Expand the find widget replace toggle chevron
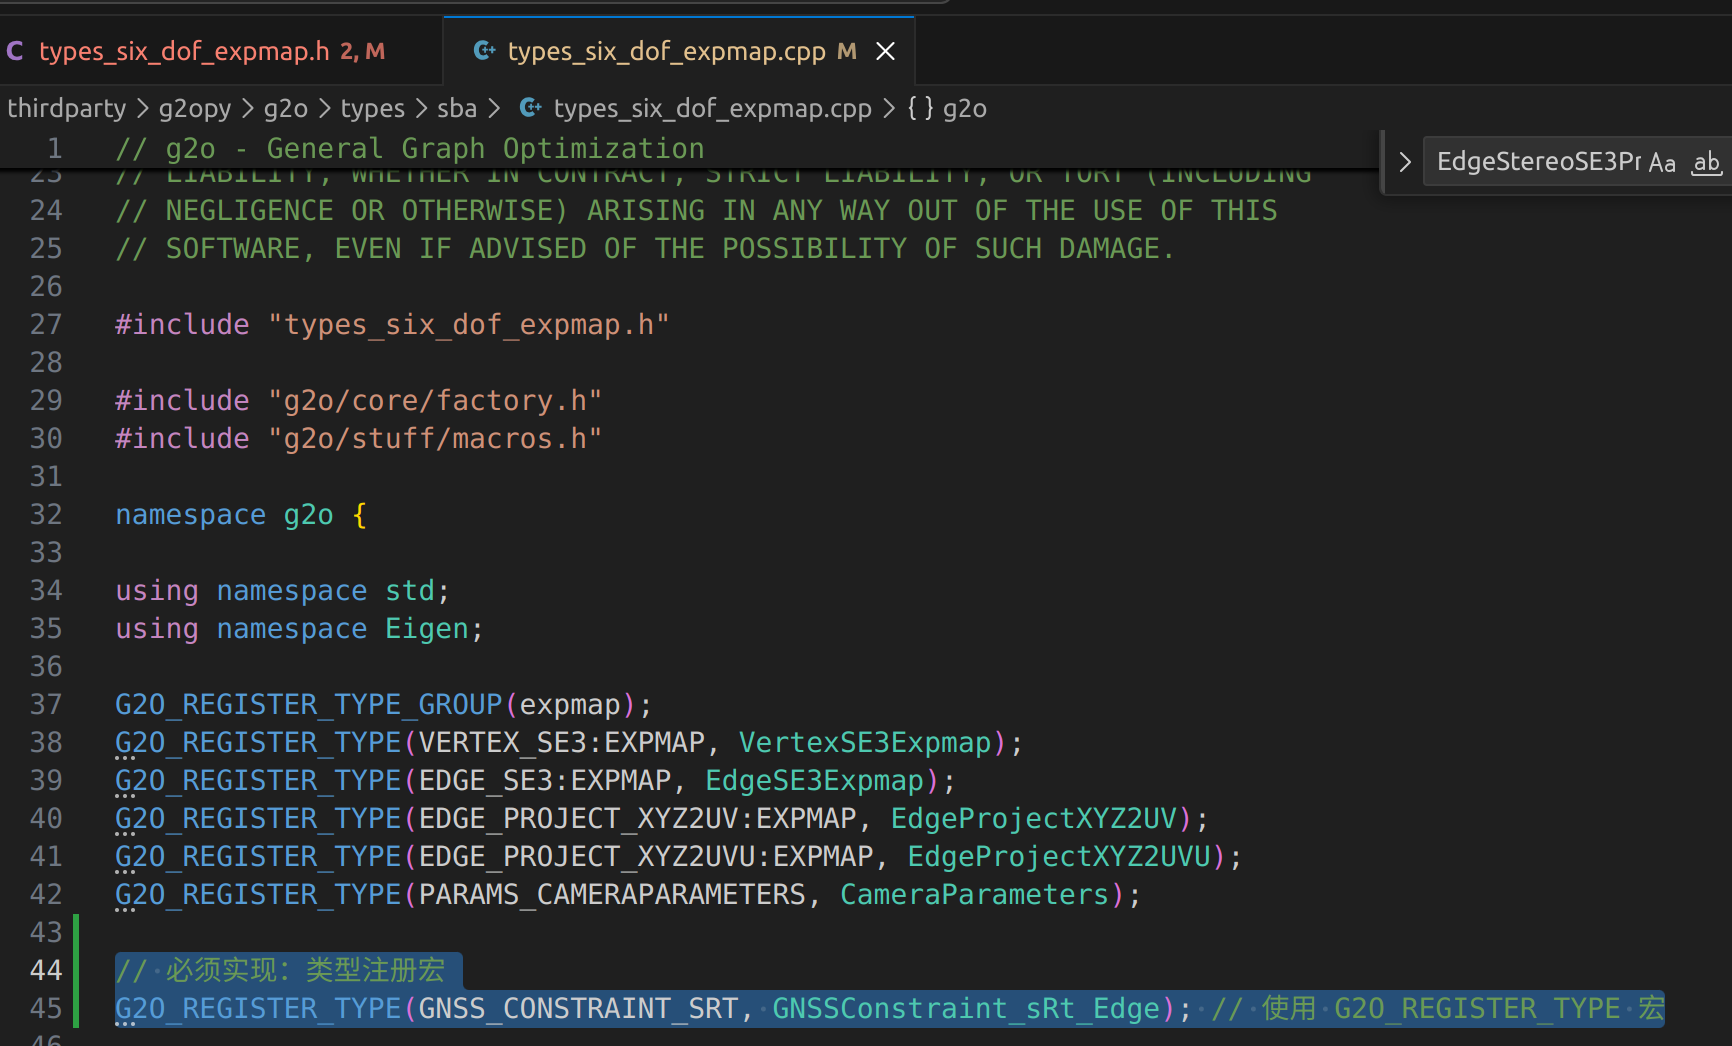This screenshot has height=1046, width=1732. point(1405,162)
